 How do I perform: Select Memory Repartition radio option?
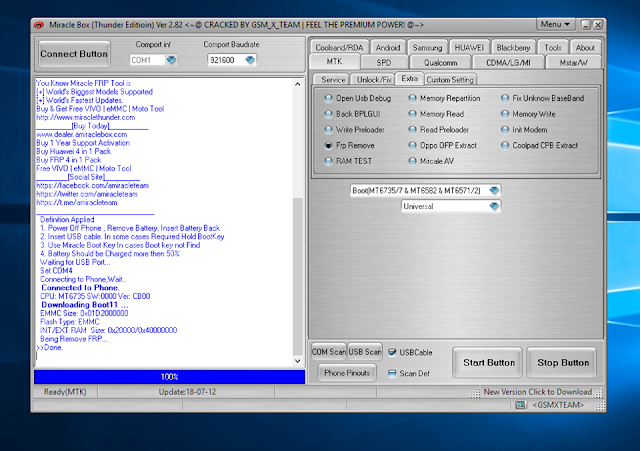pyautogui.click(x=412, y=98)
